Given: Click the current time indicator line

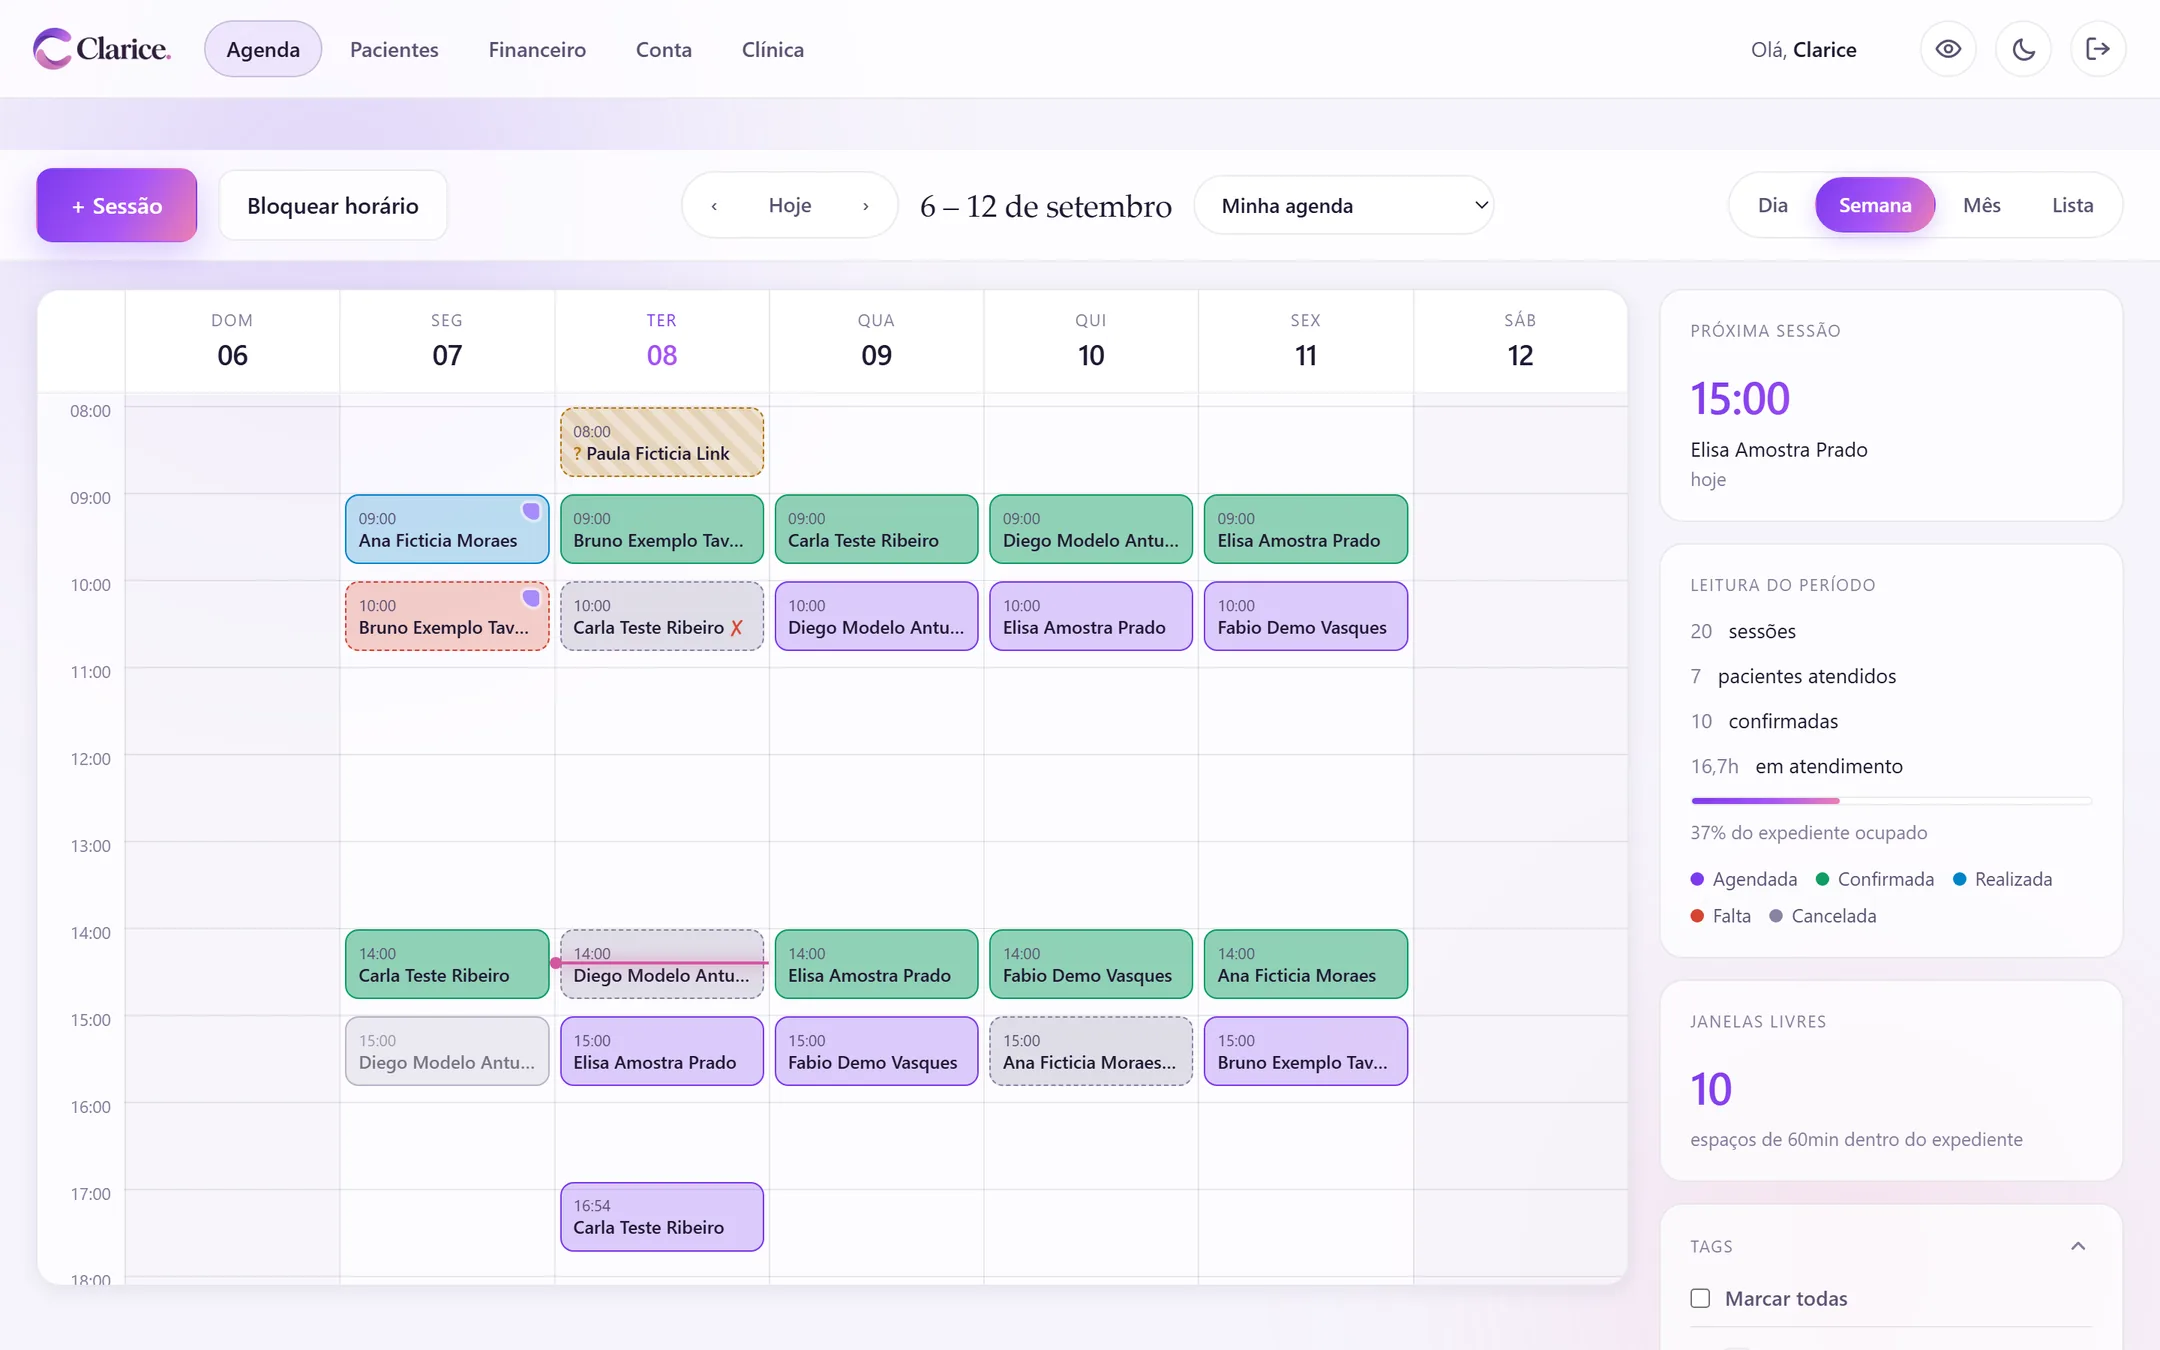Looking at the screenshot, I should 660,963.
